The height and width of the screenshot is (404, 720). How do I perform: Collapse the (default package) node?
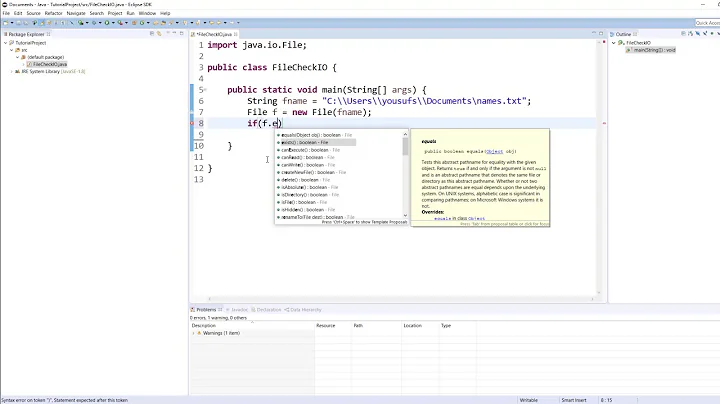click(x=17, y=57)
